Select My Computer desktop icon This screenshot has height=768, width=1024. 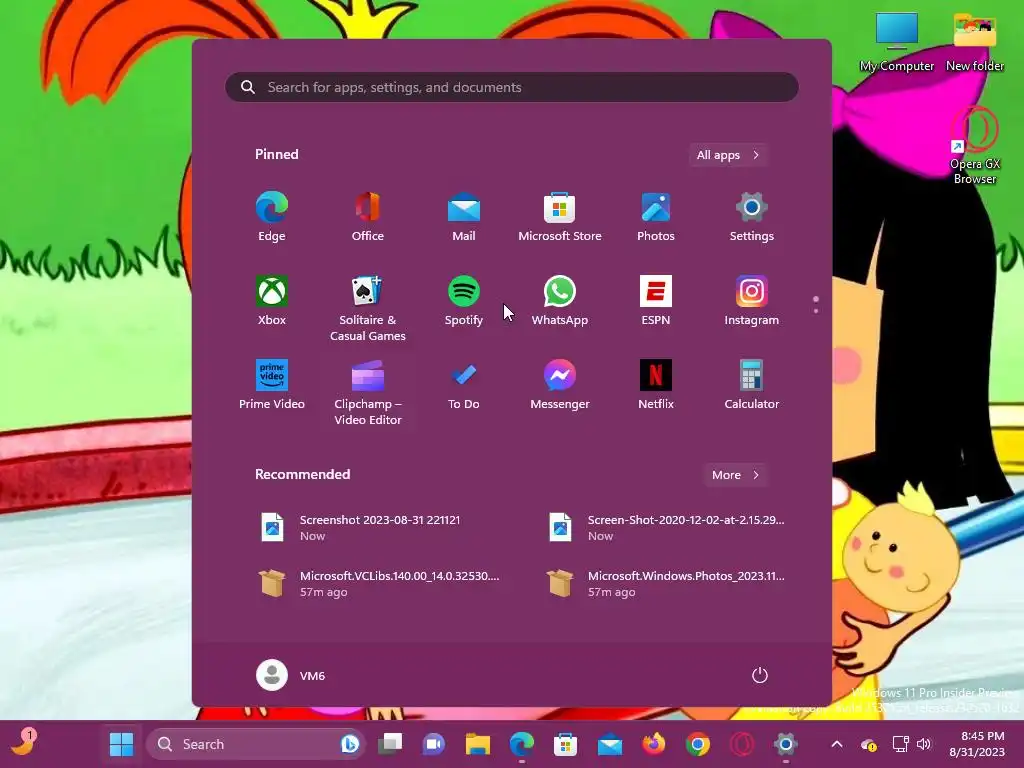tap(897, 41)
